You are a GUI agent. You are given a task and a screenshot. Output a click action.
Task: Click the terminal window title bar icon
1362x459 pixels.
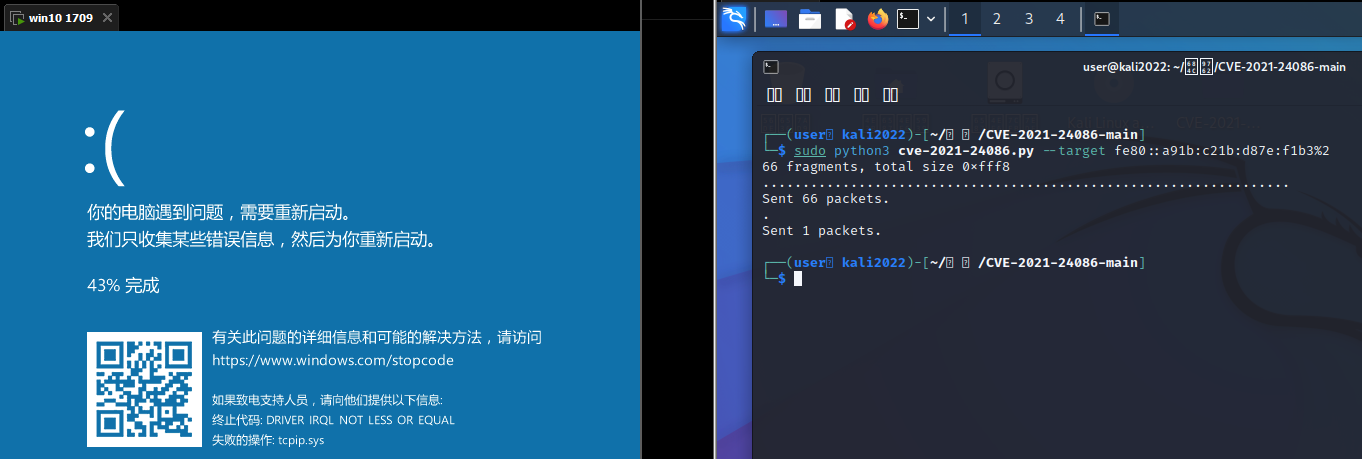pyautogui.click(x=771, y=67)
